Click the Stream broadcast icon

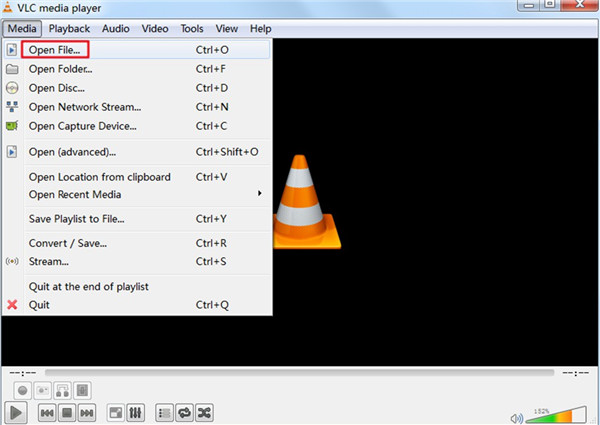point(12,262)
